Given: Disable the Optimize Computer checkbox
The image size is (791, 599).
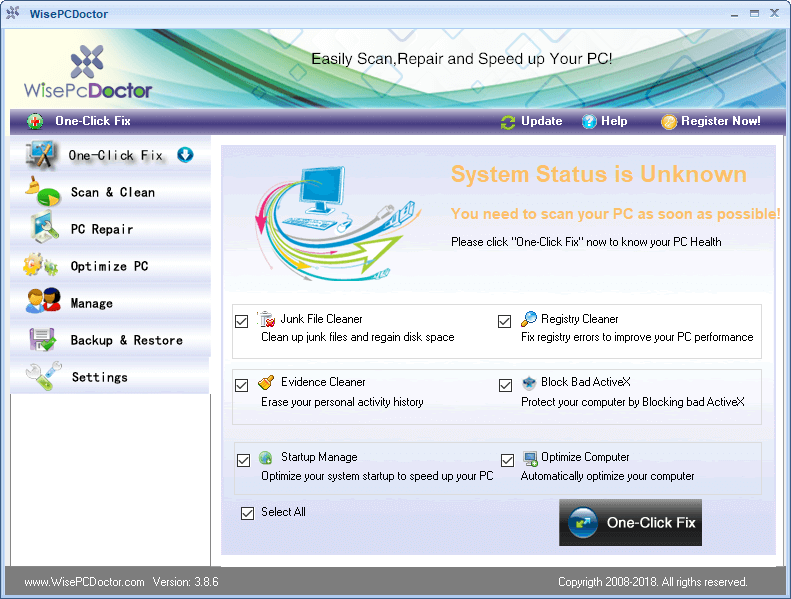Looking at the screenshot, I should (507, 460).
